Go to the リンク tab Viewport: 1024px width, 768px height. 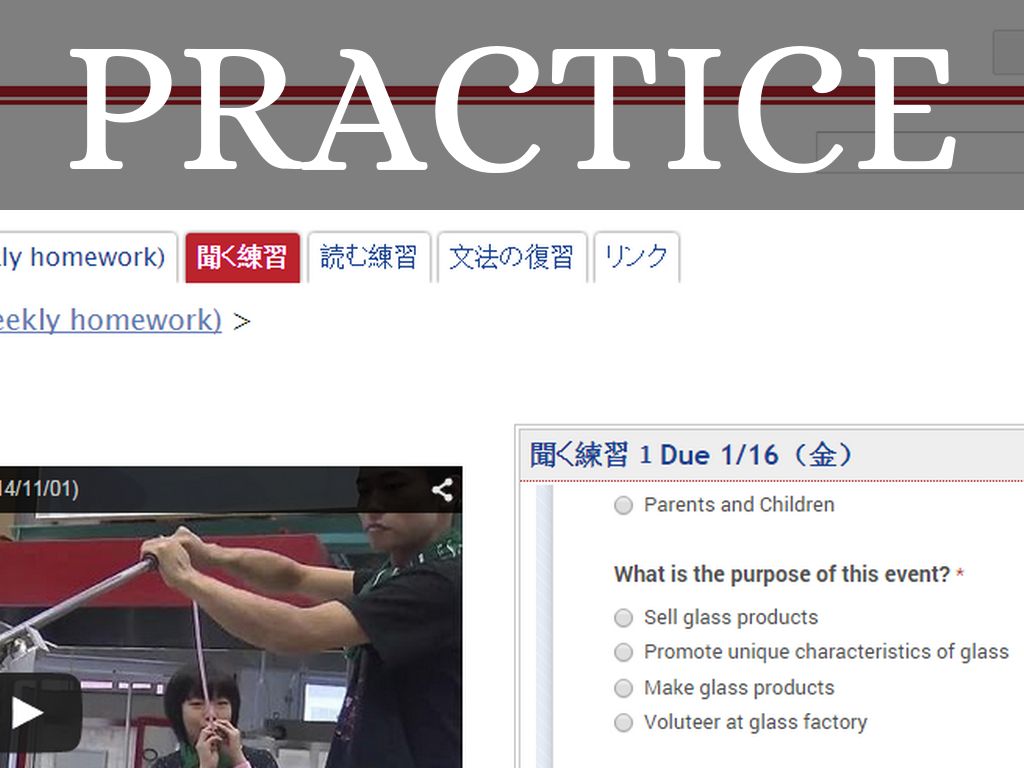(637, 257)
